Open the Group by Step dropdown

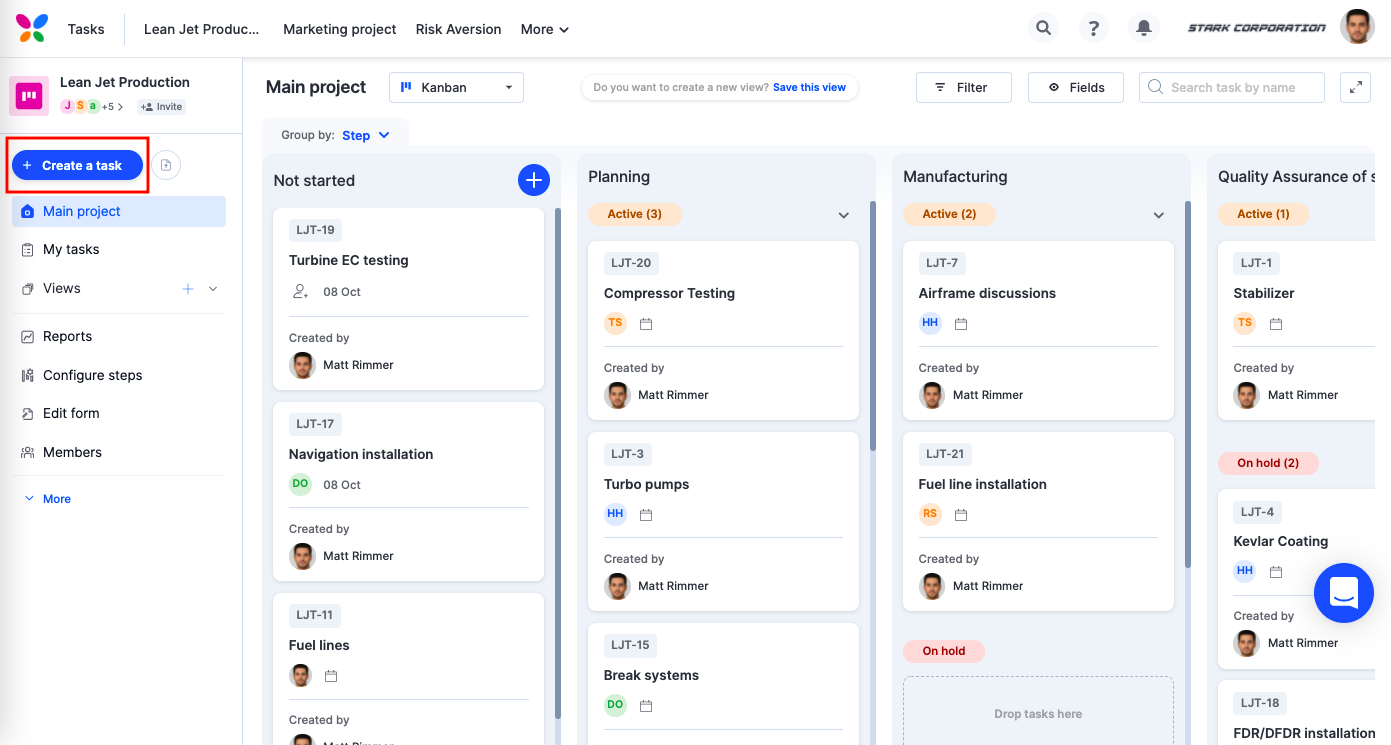click(x=366, y=135)
